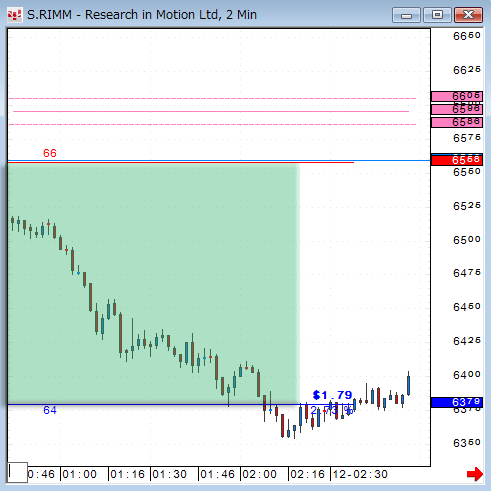Image resolution: width=491 pixels, height=491 pixels.
Task: Click the red '66' line label
Action: (x=50, y=153)
